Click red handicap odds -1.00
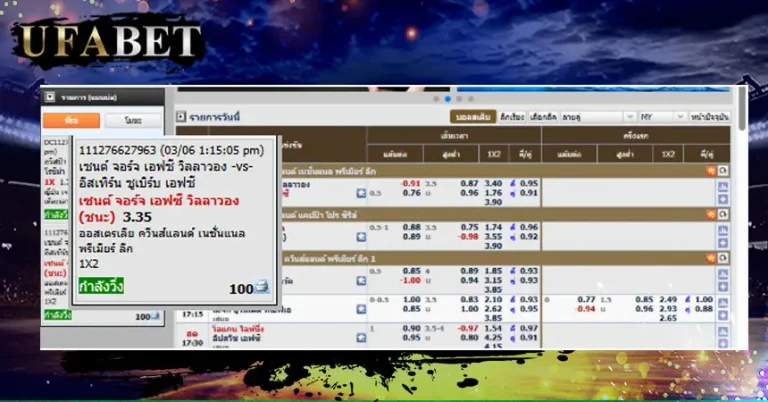Screen dimensions: 768x402 click(410, 281)
